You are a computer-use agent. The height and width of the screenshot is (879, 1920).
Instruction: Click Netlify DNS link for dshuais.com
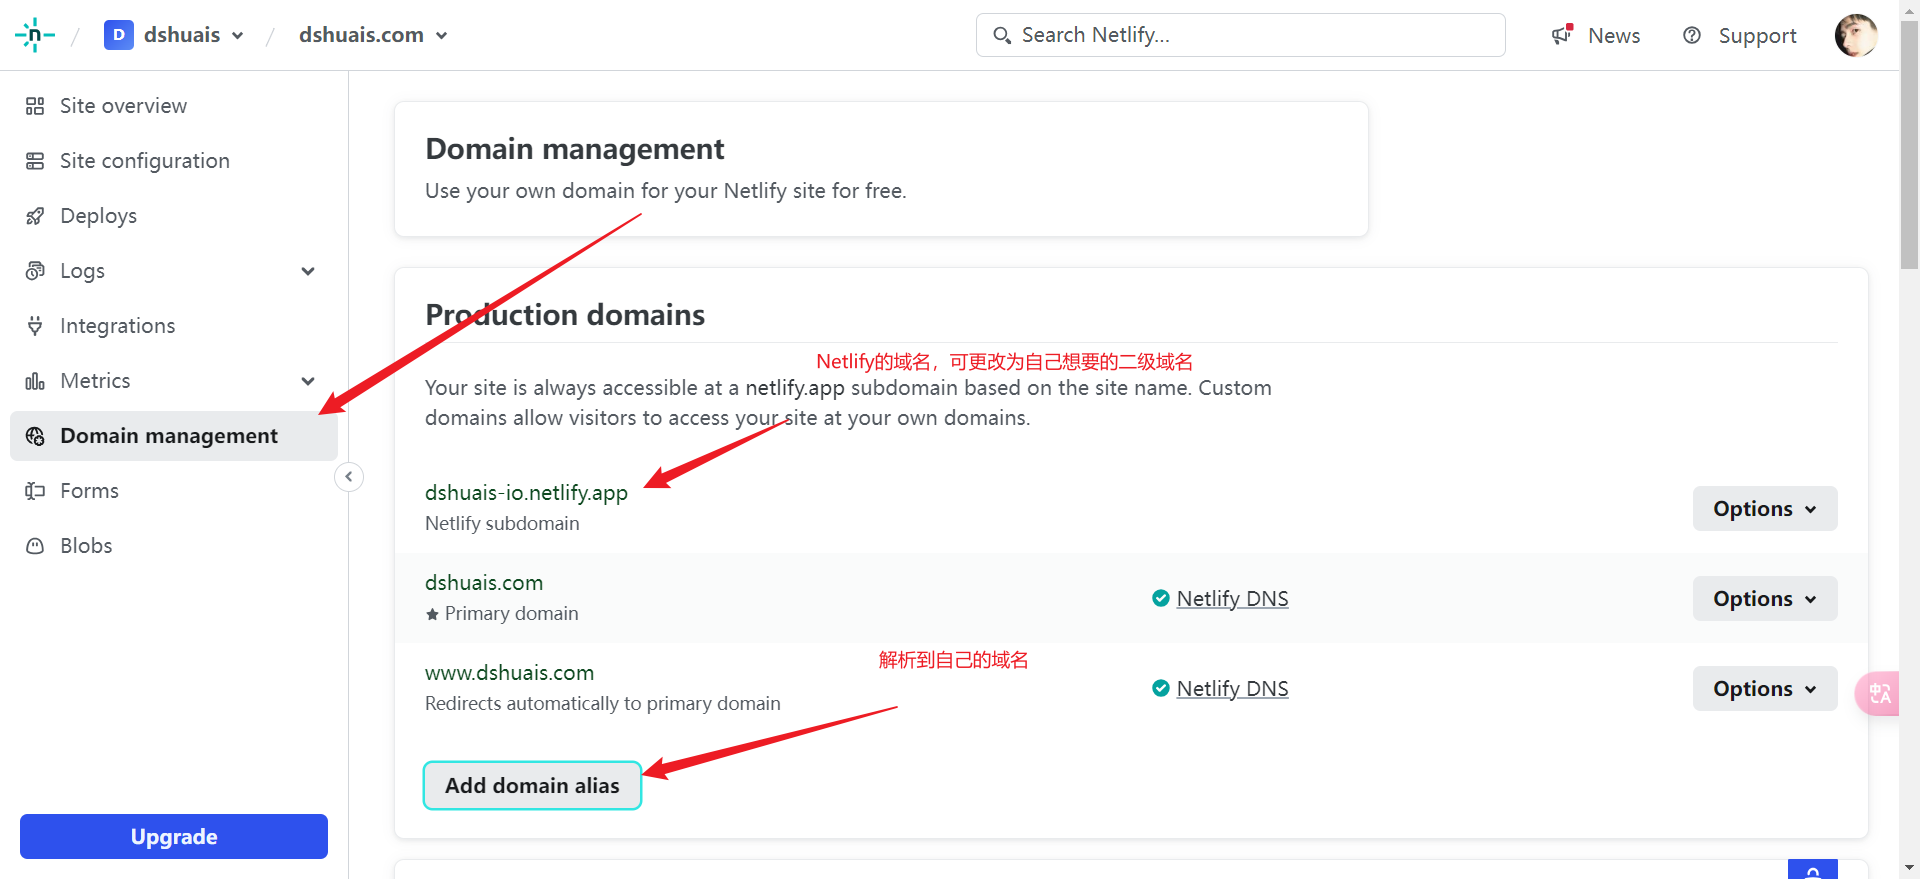(x=1232, y=599)
